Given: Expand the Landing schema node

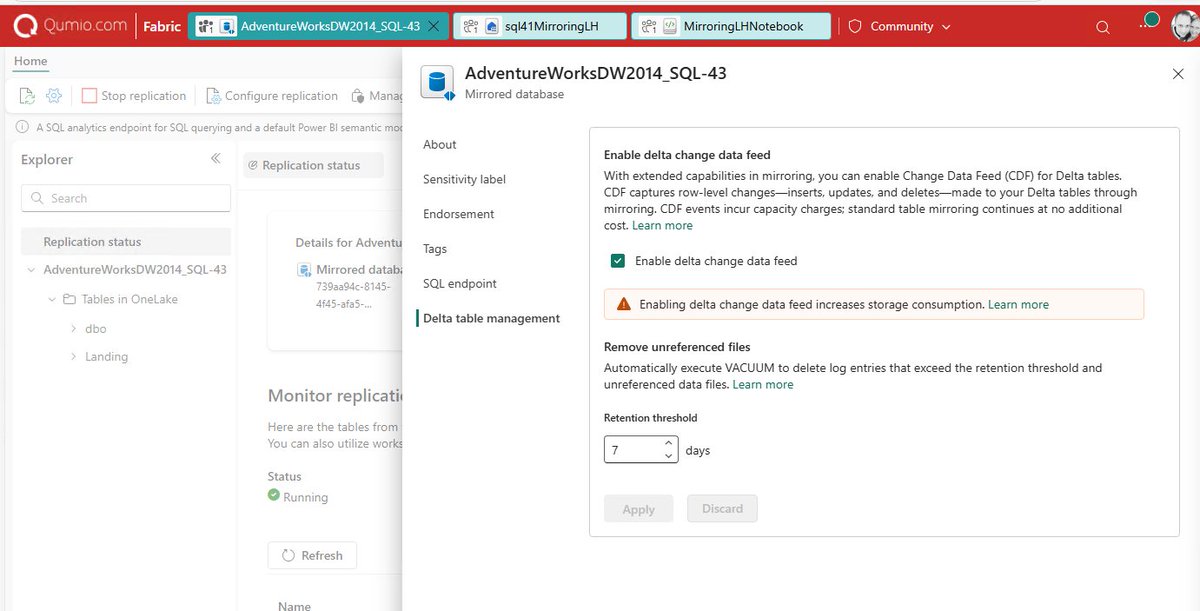Looking at the screenshot, I should (x=74, y=356).
